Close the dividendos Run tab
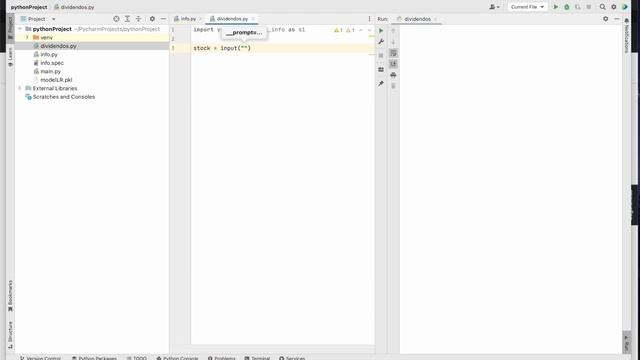The width and height of the screenshot is (640, 360). (x=436, y=19)
